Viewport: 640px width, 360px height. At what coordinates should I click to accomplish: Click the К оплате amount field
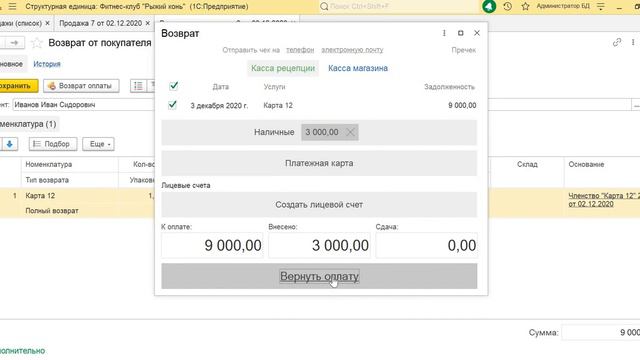coord(212,245)
